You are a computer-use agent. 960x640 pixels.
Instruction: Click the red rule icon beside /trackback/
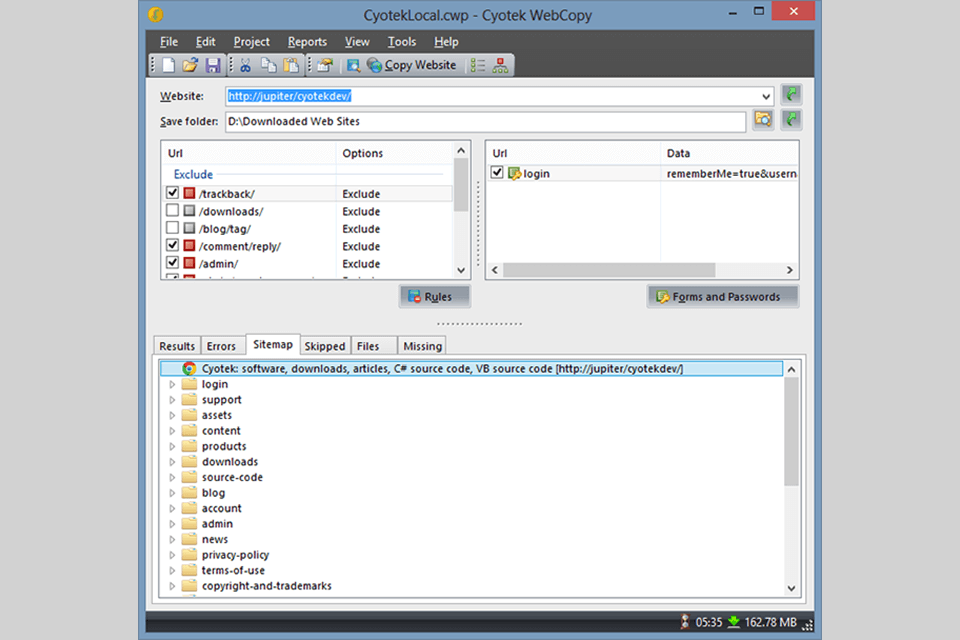tap(189, 194)
